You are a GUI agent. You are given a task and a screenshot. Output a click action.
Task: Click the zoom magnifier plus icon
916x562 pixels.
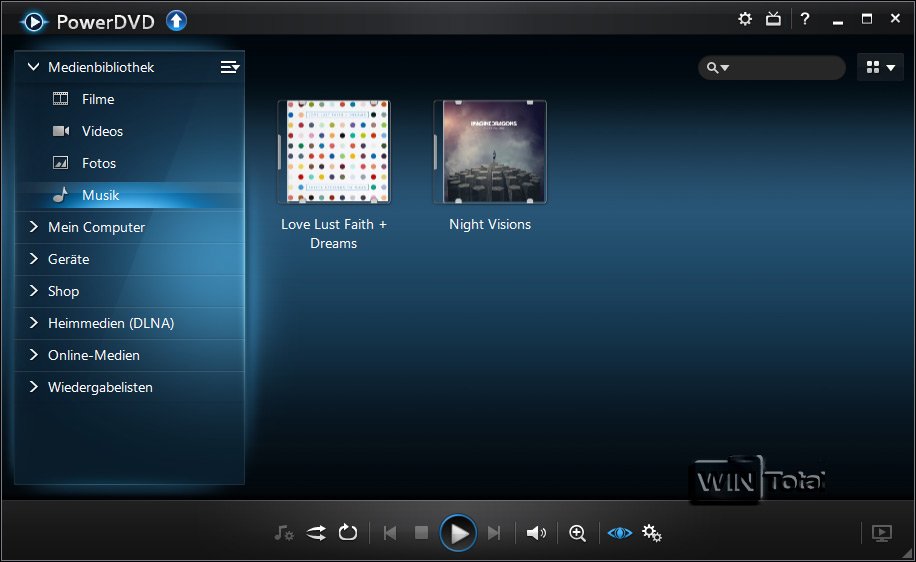(578, 533)
